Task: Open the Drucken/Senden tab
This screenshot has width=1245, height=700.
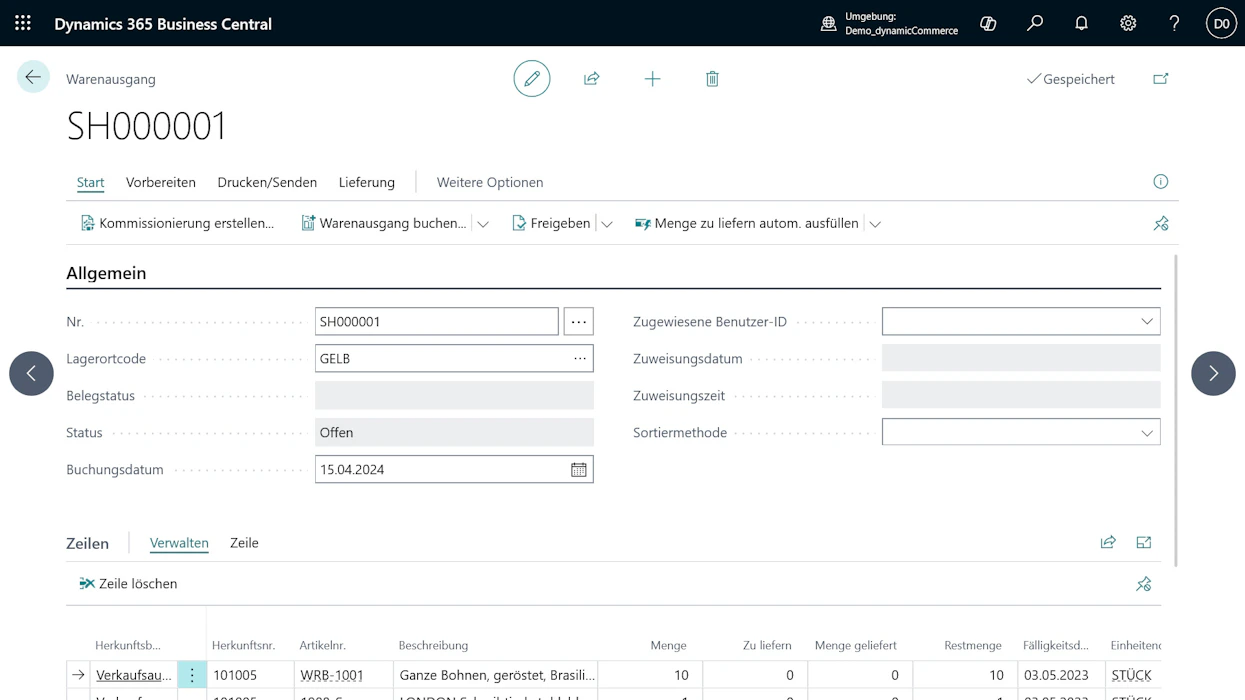Action: point(267,182)
